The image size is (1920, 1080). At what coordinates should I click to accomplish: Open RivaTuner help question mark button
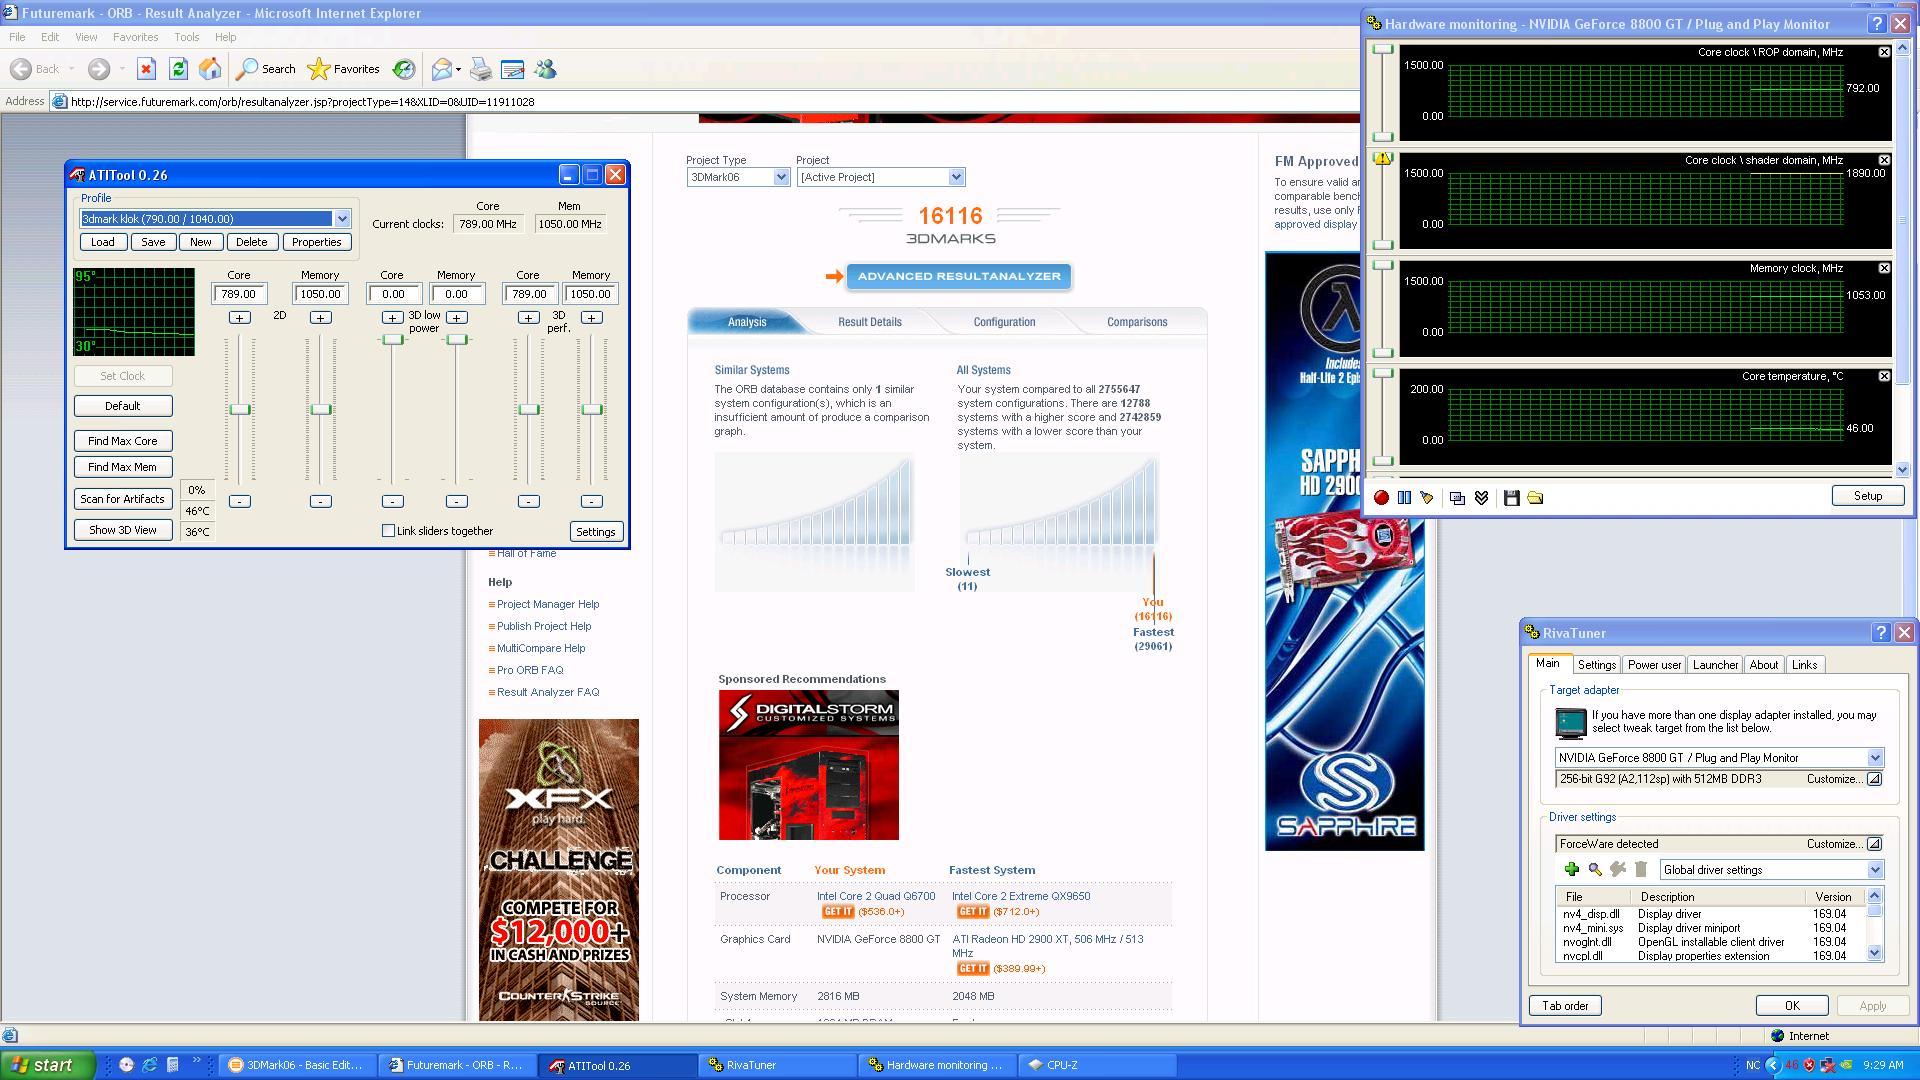point(1880,633)
